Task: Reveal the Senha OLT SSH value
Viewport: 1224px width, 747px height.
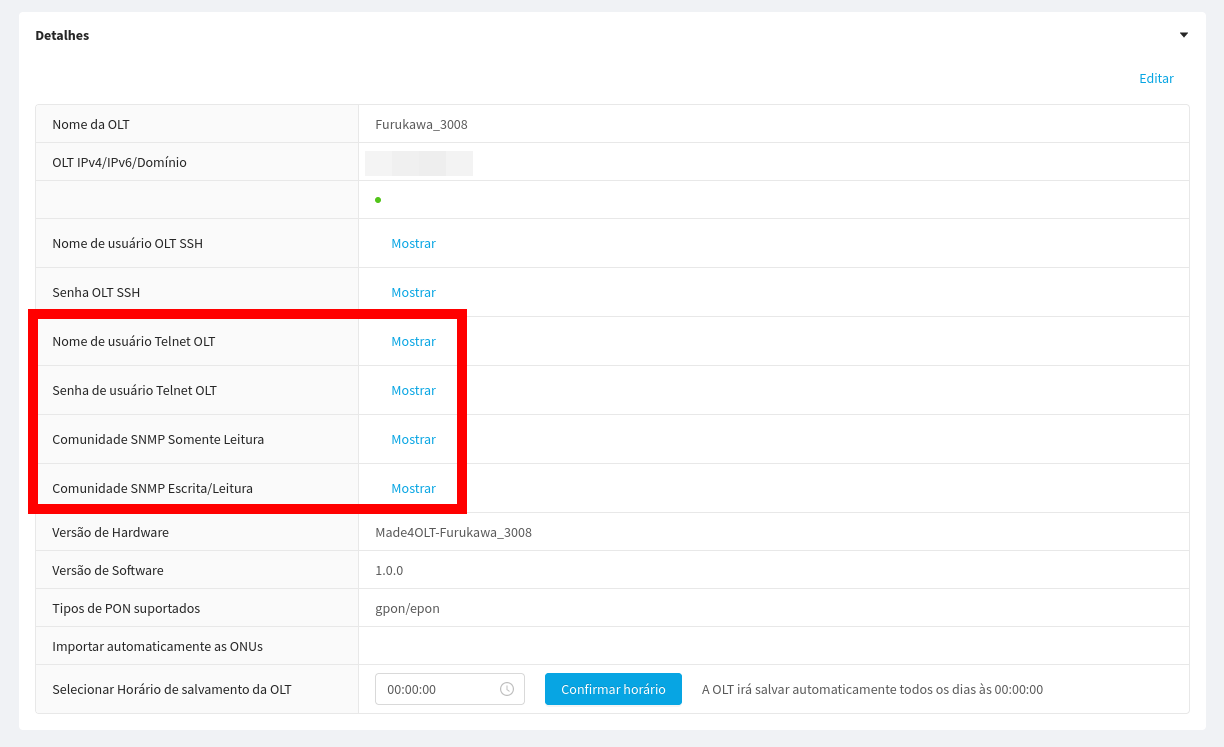Action: 413,292
